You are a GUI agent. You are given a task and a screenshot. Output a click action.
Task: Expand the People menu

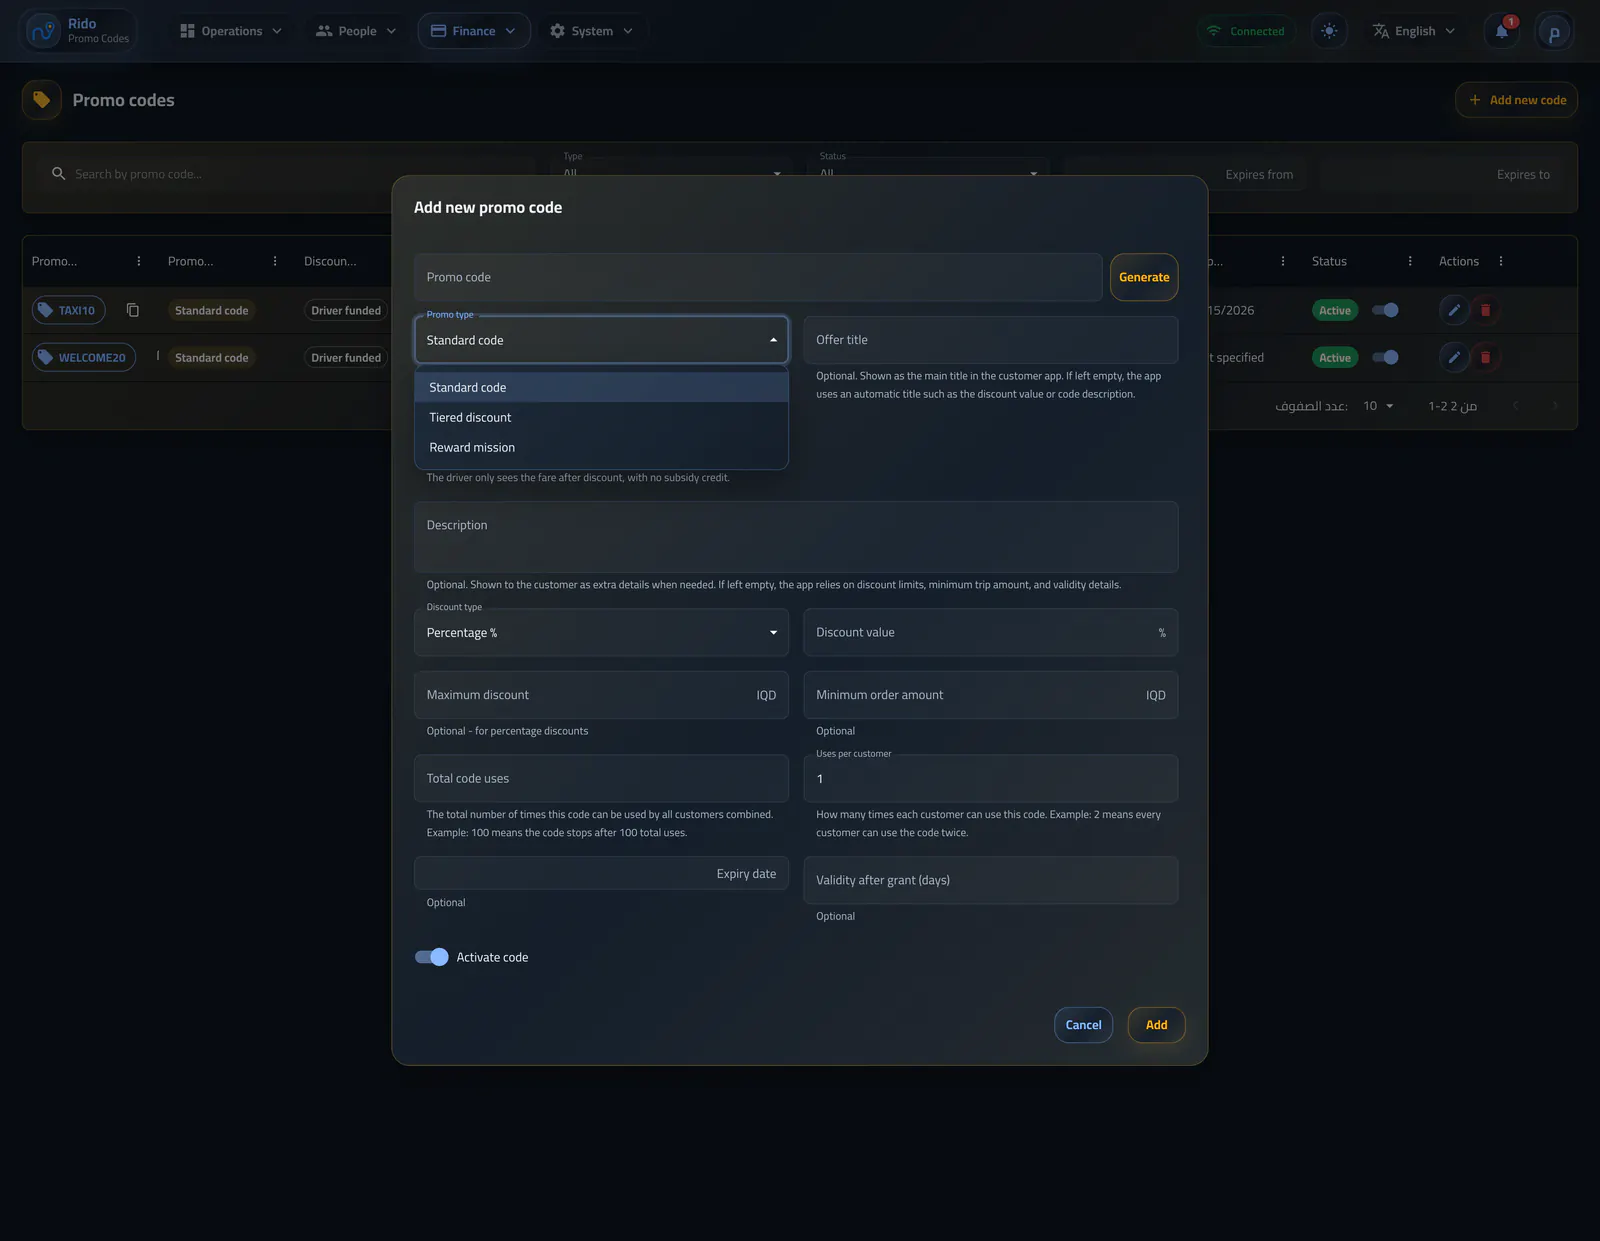click(x=356, y=31)
